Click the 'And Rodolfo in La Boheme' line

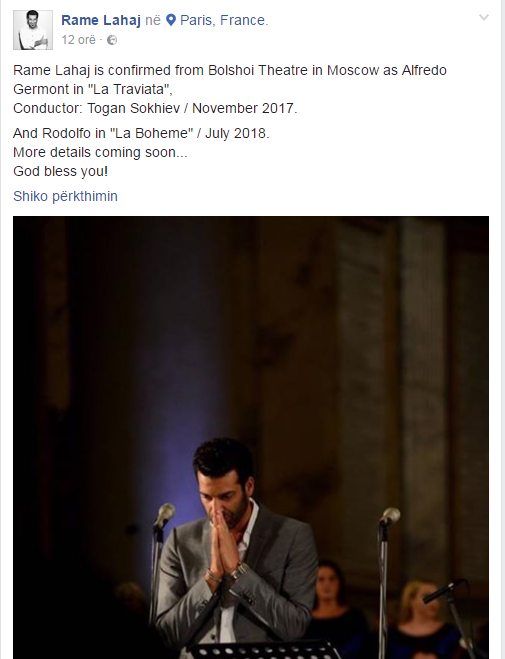click(x=141, y=133)
